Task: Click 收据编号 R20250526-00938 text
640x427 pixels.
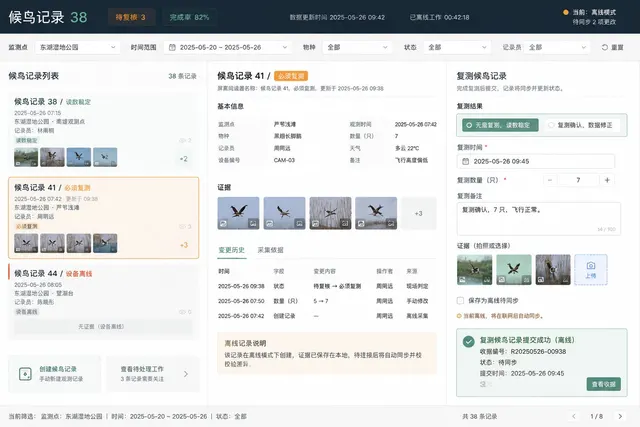Action: click(x=523, y=351)
